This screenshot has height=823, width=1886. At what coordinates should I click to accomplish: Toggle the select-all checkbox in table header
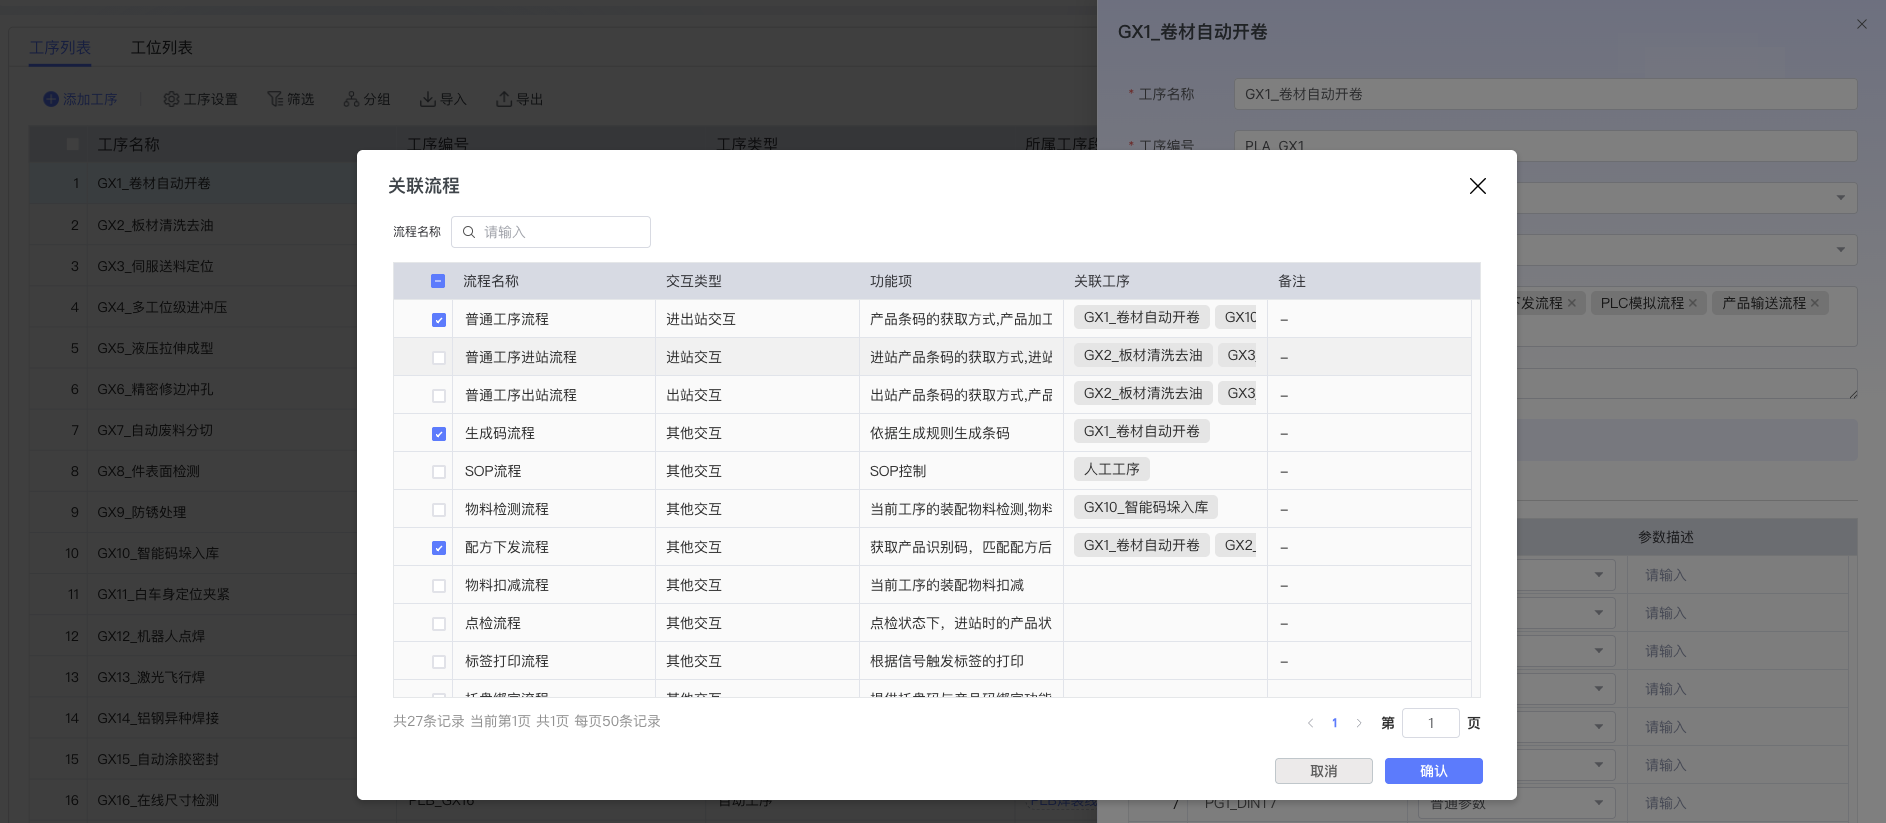pos(438,281)
